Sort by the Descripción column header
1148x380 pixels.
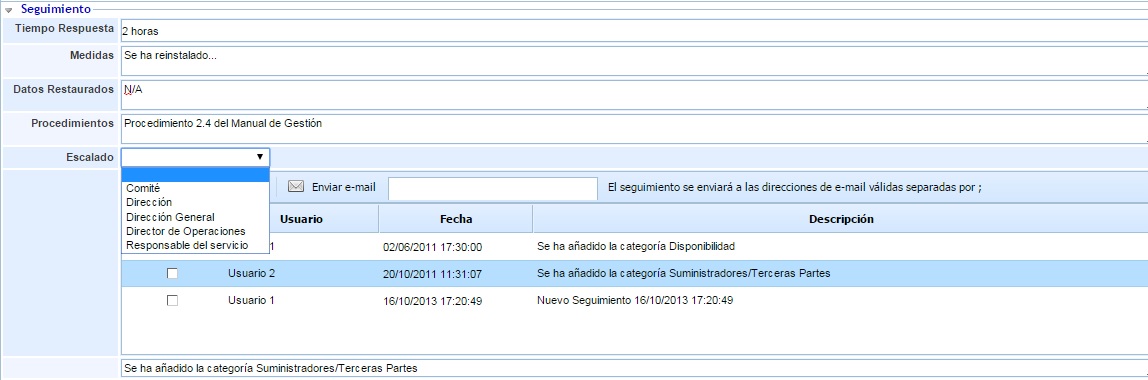(x=840, y=219)
